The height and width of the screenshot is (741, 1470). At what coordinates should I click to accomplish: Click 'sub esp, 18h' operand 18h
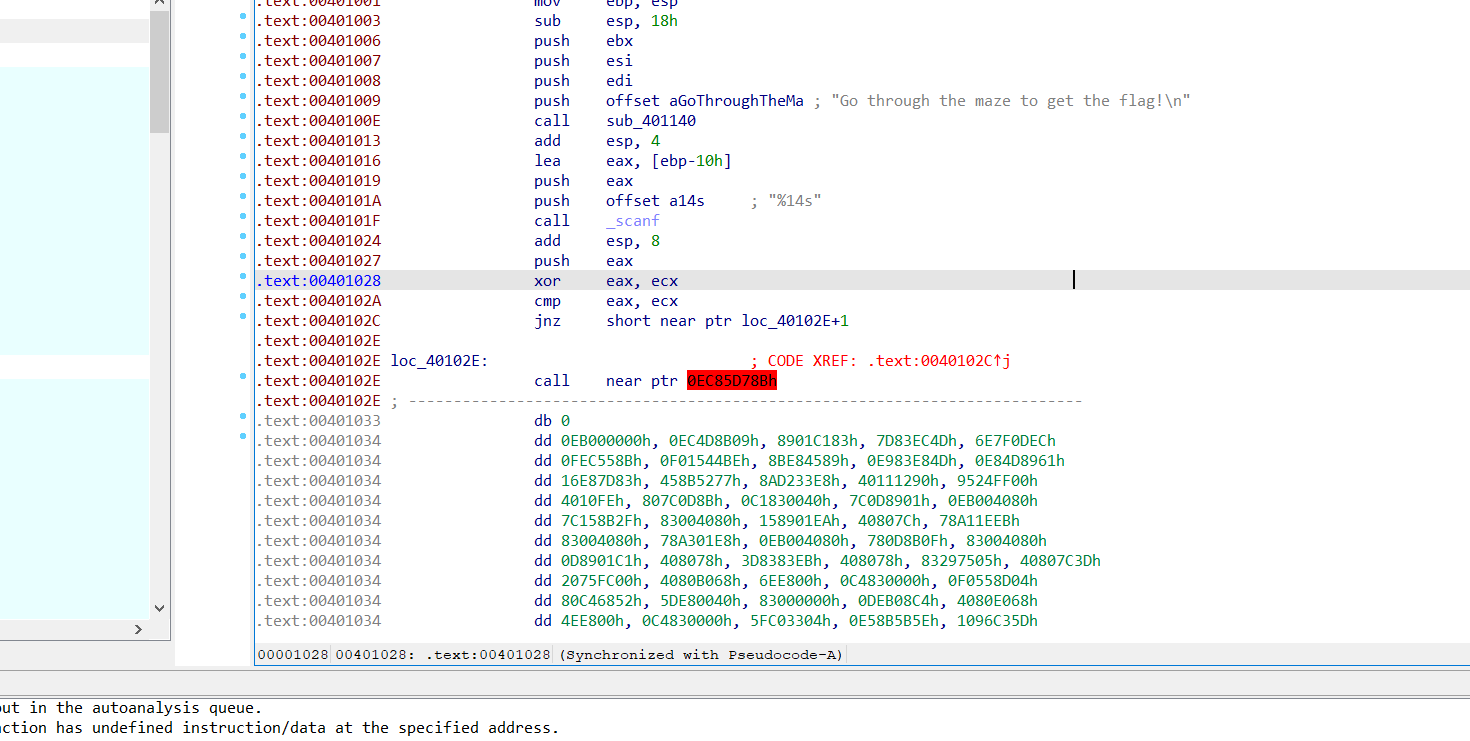point(664,21)
